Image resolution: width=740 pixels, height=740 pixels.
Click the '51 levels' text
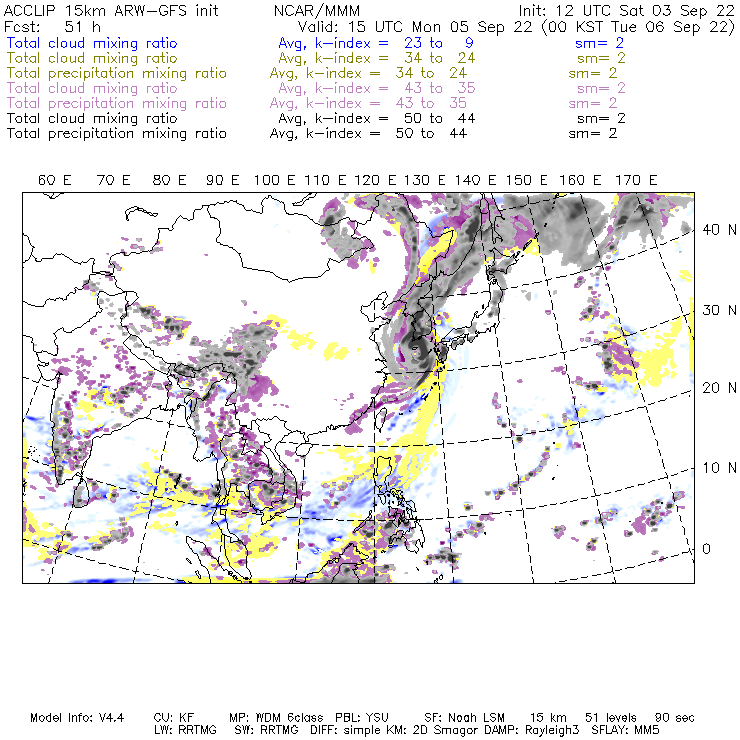[611, 718]
